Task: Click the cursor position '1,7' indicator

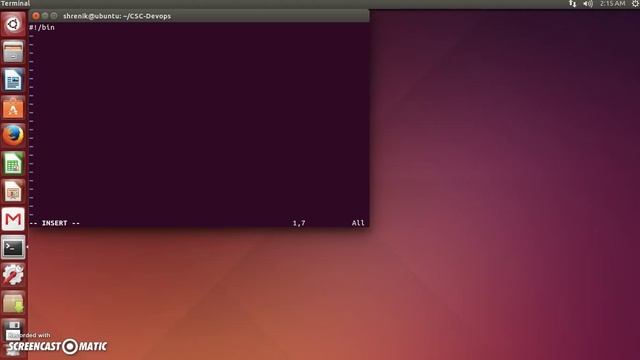Action: [x=299, y=223]
